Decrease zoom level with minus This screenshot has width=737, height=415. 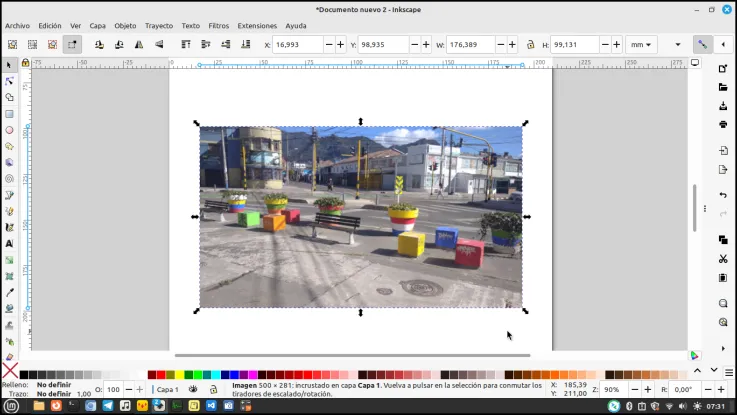tap(635, 389)
